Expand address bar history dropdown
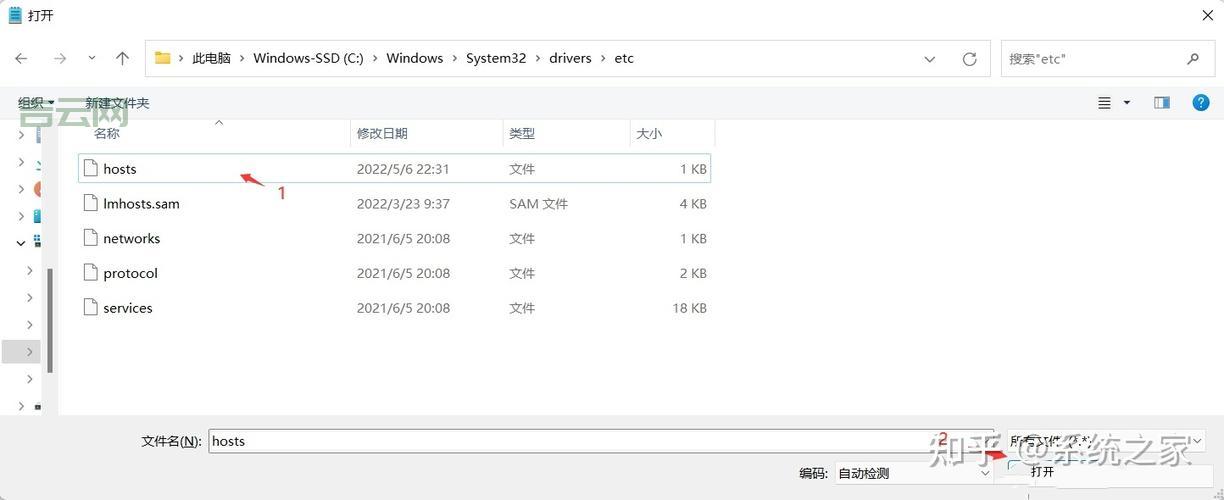 [x=930, y=59]
